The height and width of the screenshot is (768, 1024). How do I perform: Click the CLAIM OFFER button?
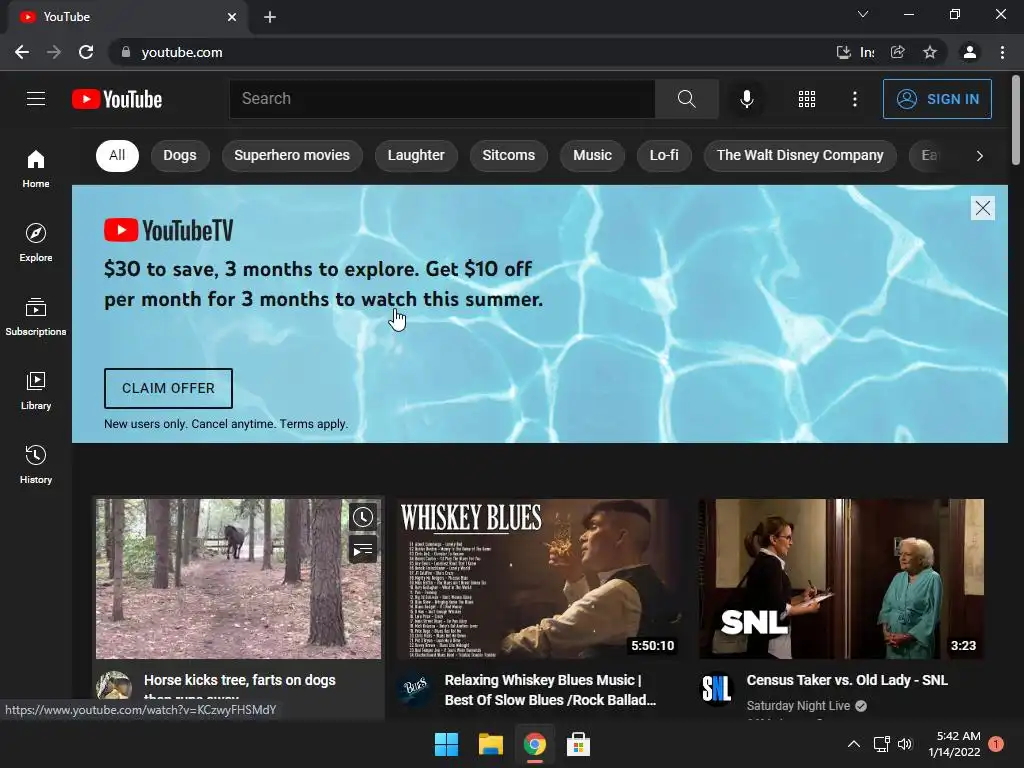(x=168, y=388)
